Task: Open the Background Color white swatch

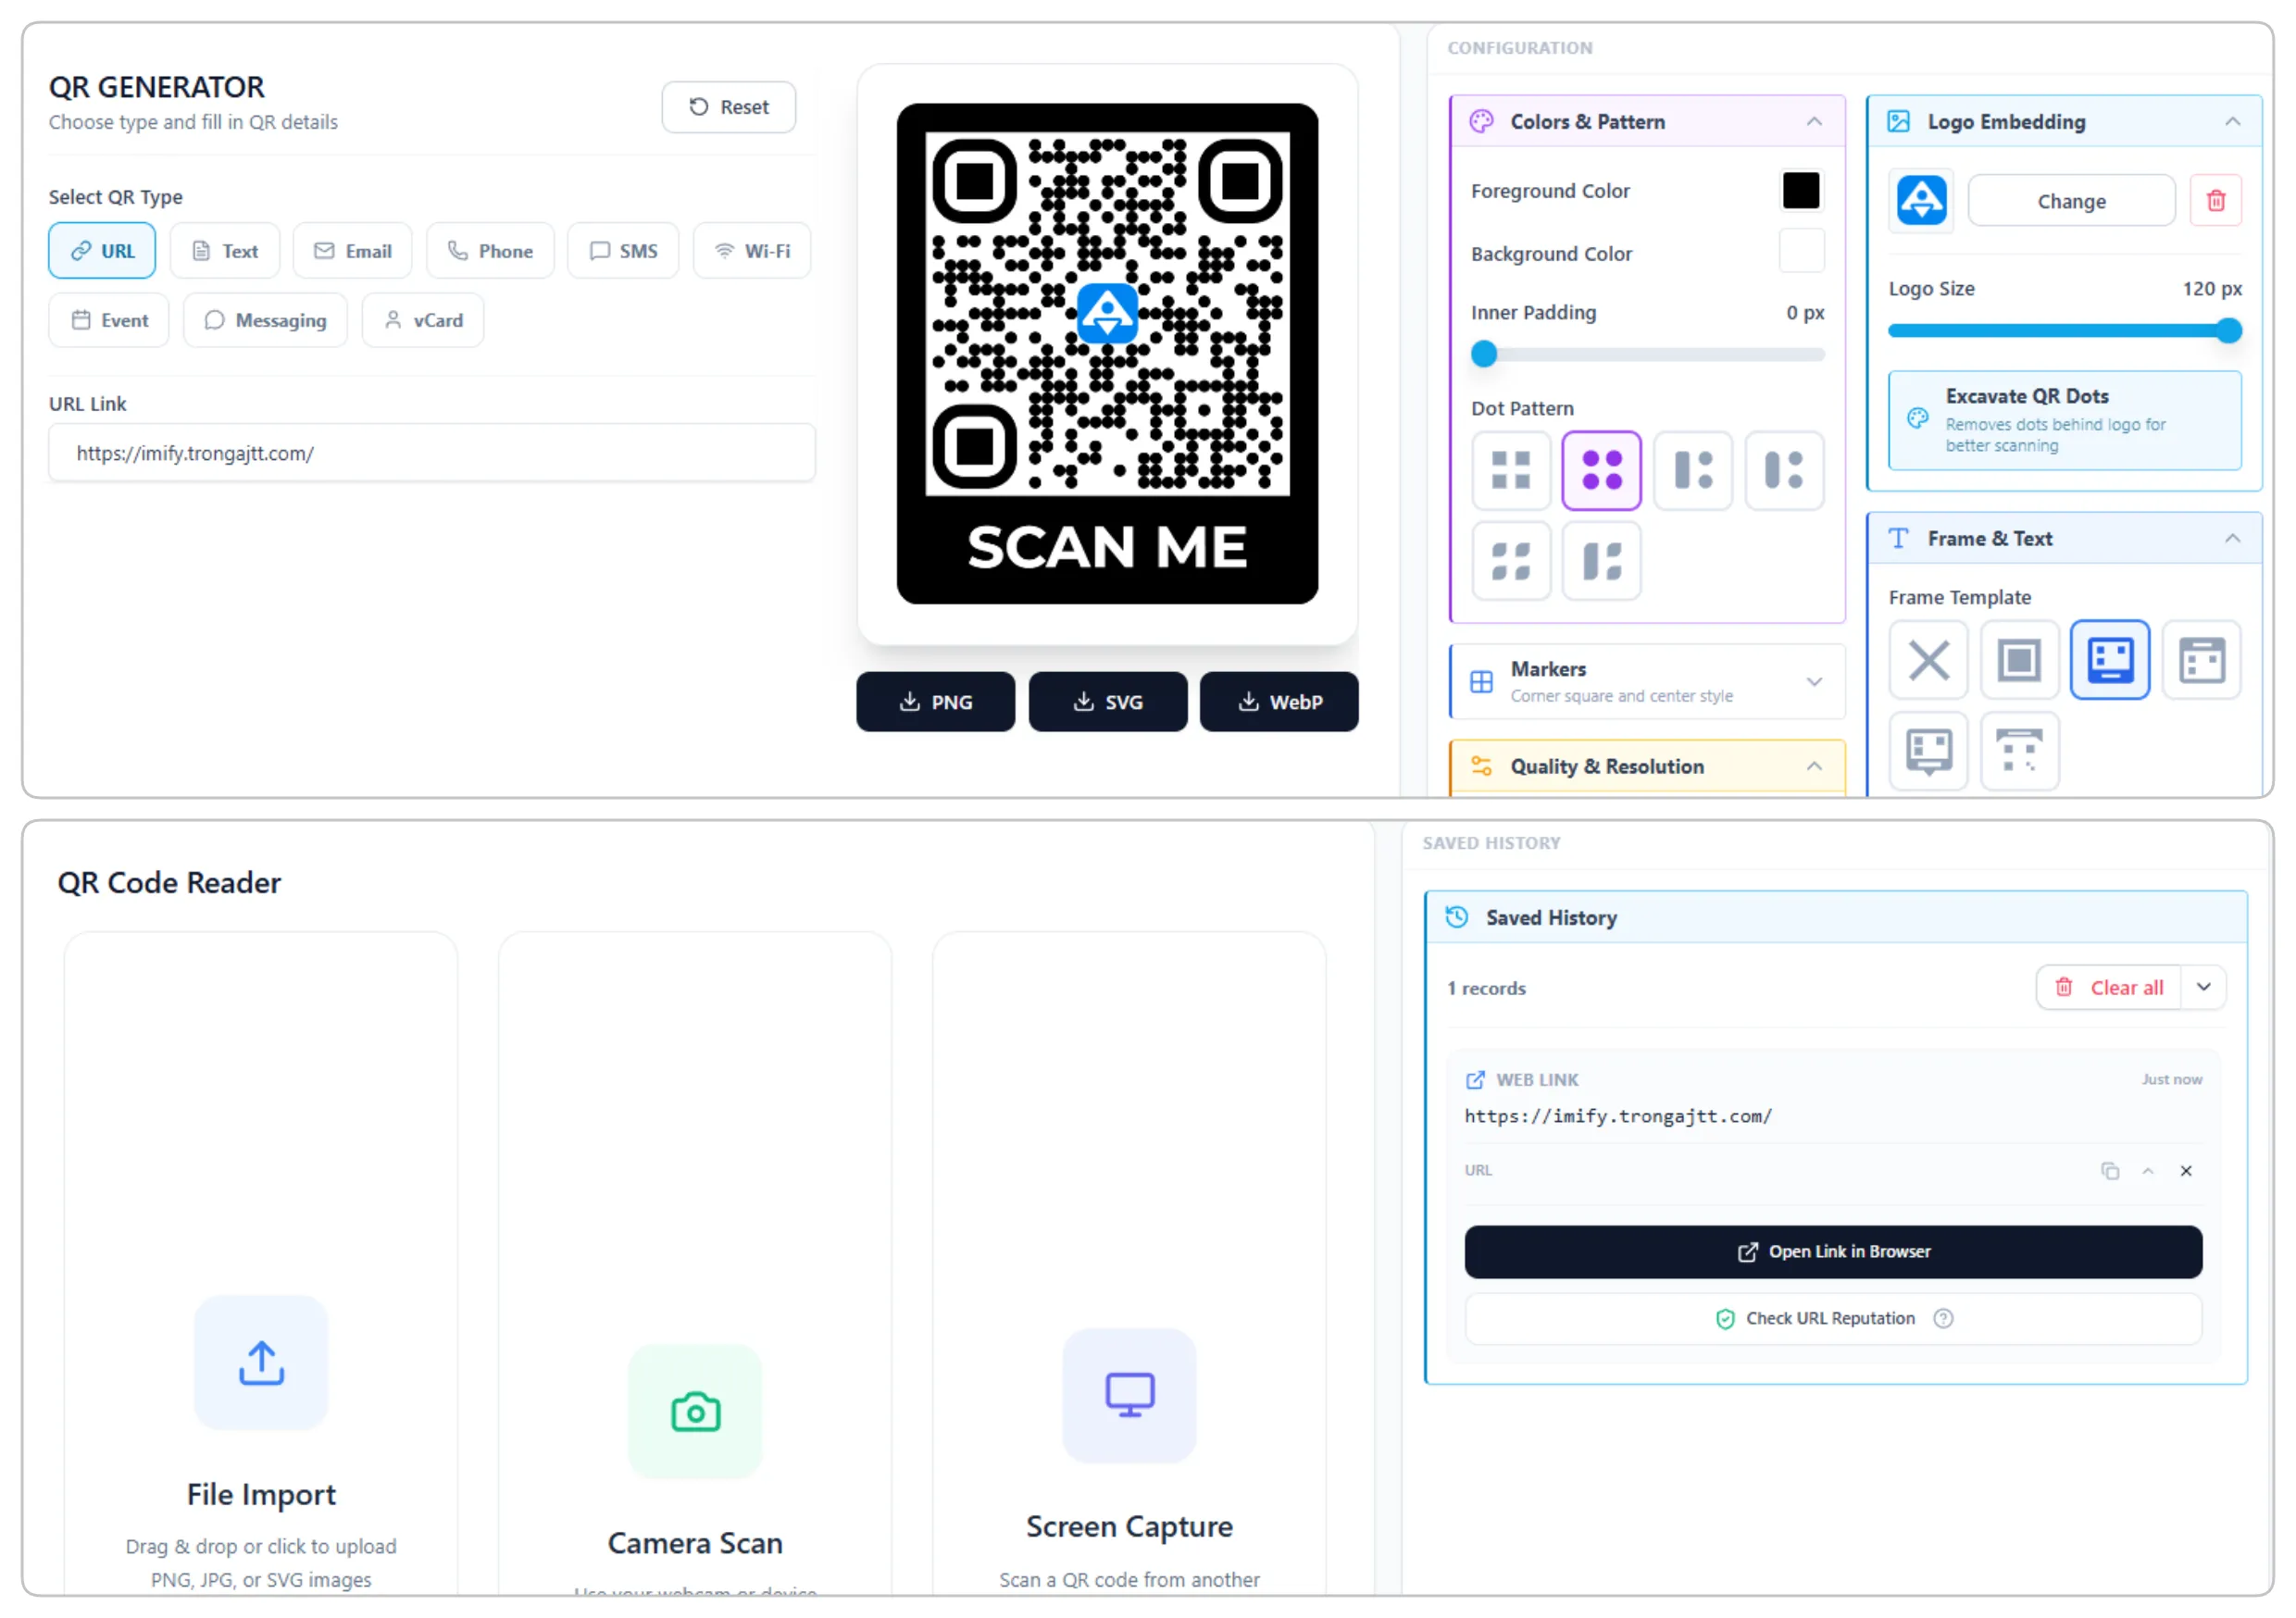Action: click(x=1801, y=251)
